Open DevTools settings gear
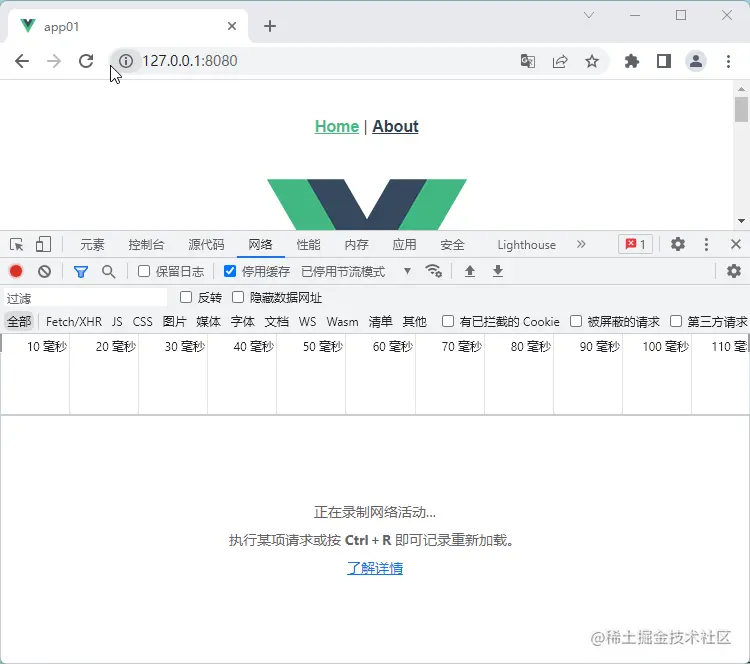This screenshot has height=664, width=750. tap(678, 244)
